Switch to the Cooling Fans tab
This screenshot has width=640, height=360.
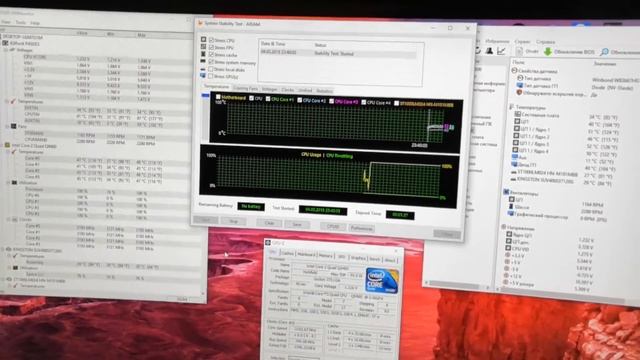[245, 88]
